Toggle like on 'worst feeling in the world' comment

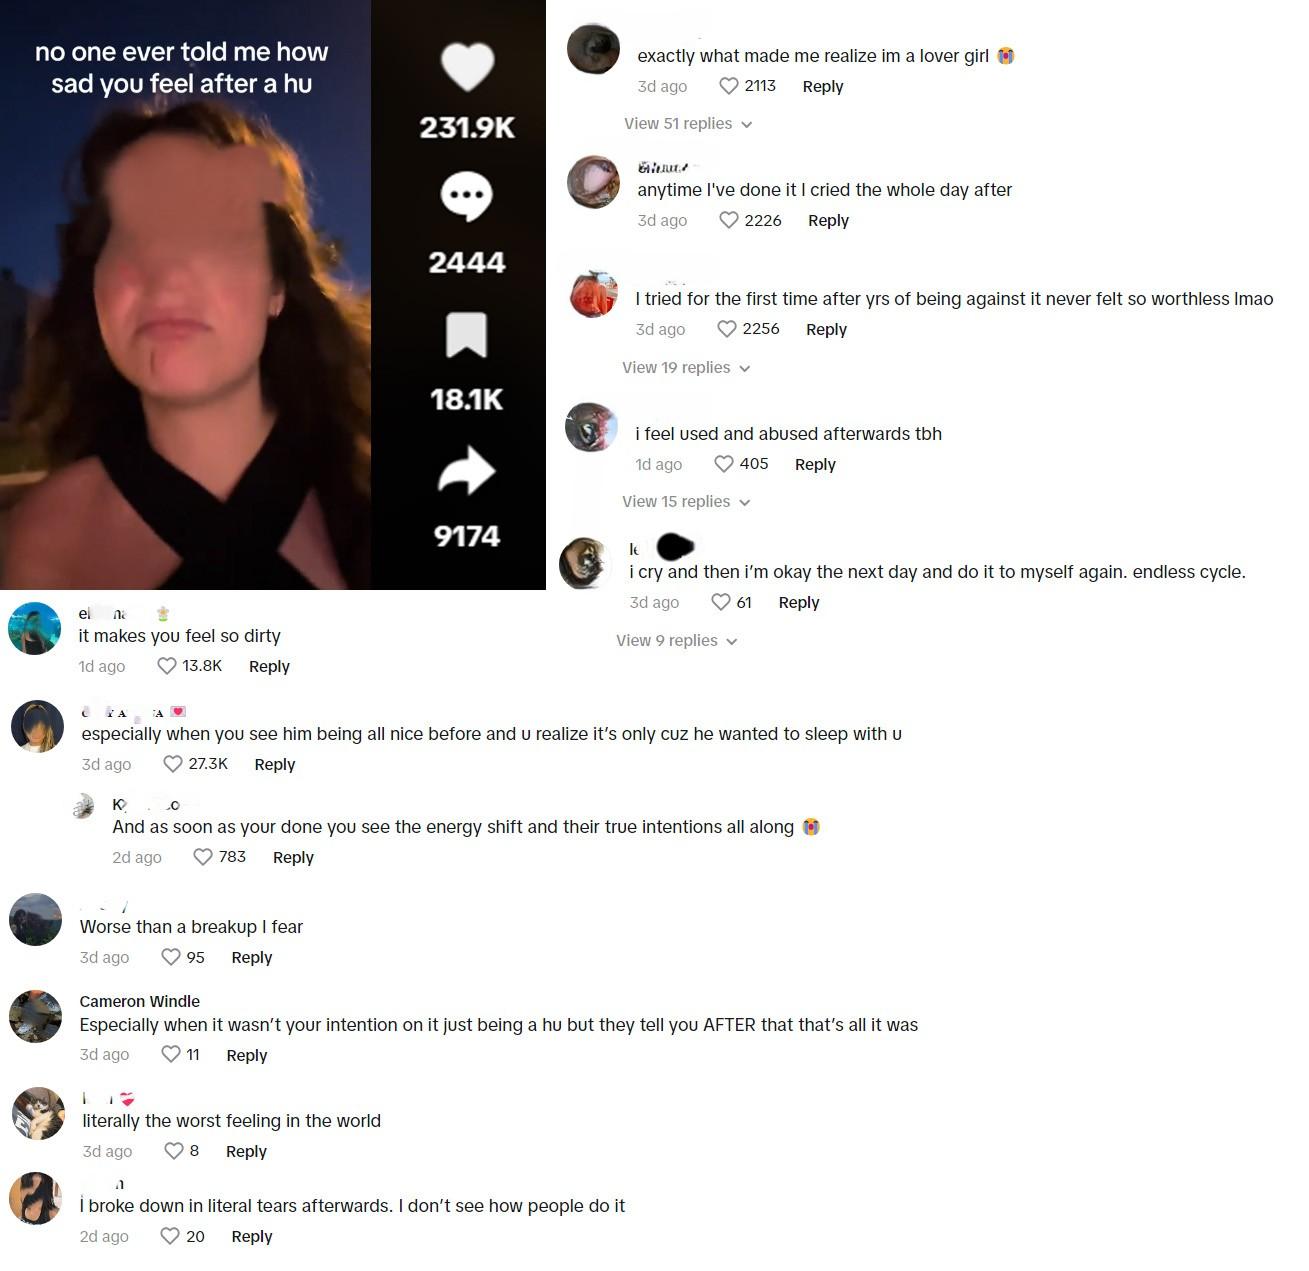pyautogui.click(x=174, y=1151)
